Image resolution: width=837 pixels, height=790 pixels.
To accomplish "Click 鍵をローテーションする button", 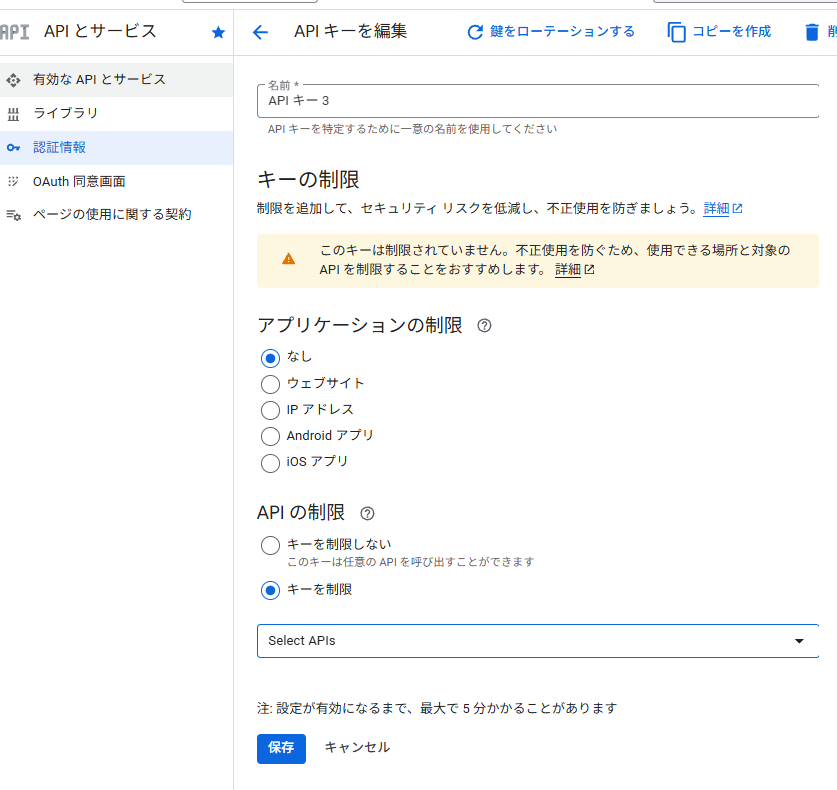I will tap(551, 32).
